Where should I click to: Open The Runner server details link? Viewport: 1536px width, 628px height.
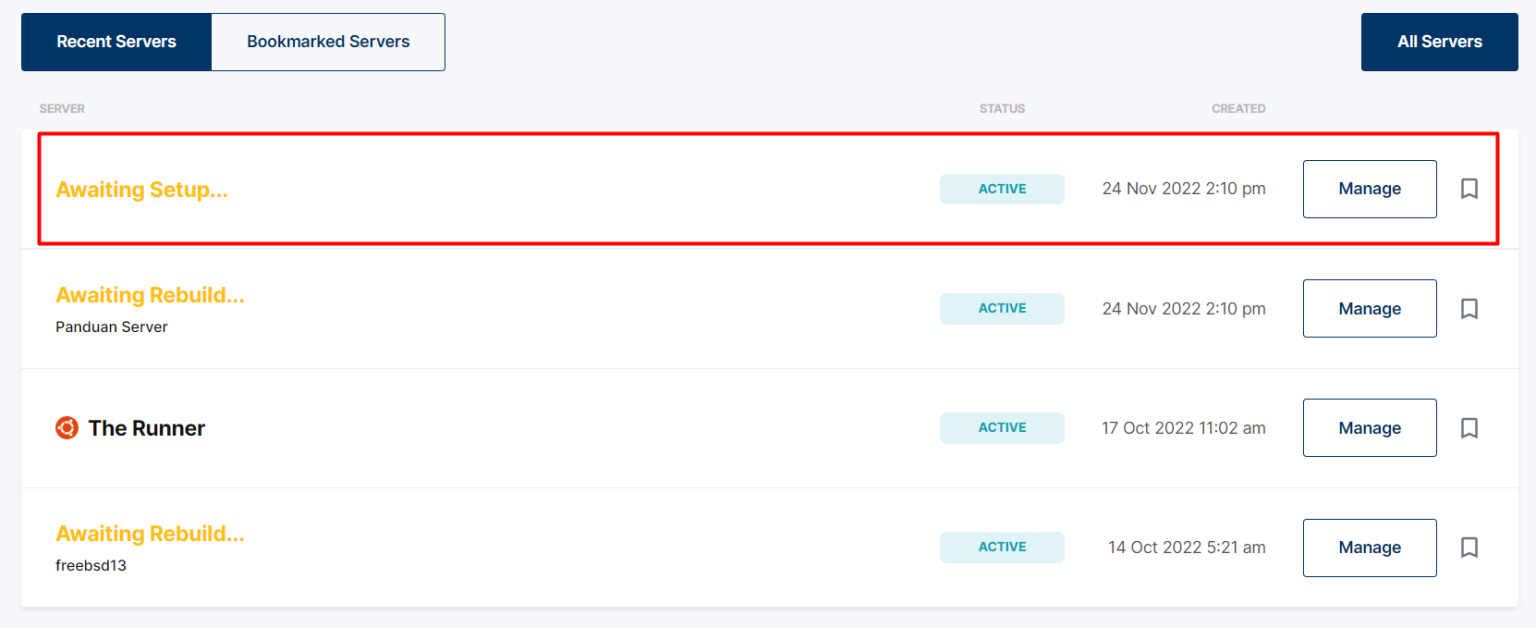pyautogui.click(x=147, y=428)
